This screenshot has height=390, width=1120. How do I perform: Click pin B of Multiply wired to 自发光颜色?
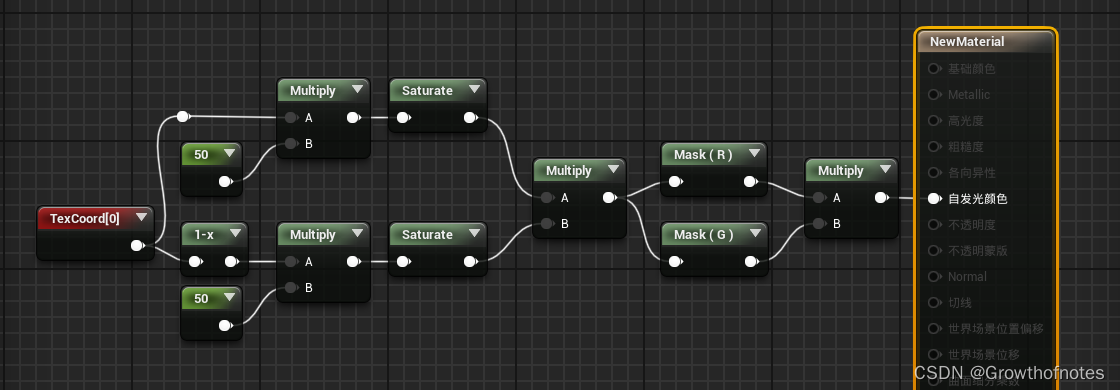click(820, 224)
